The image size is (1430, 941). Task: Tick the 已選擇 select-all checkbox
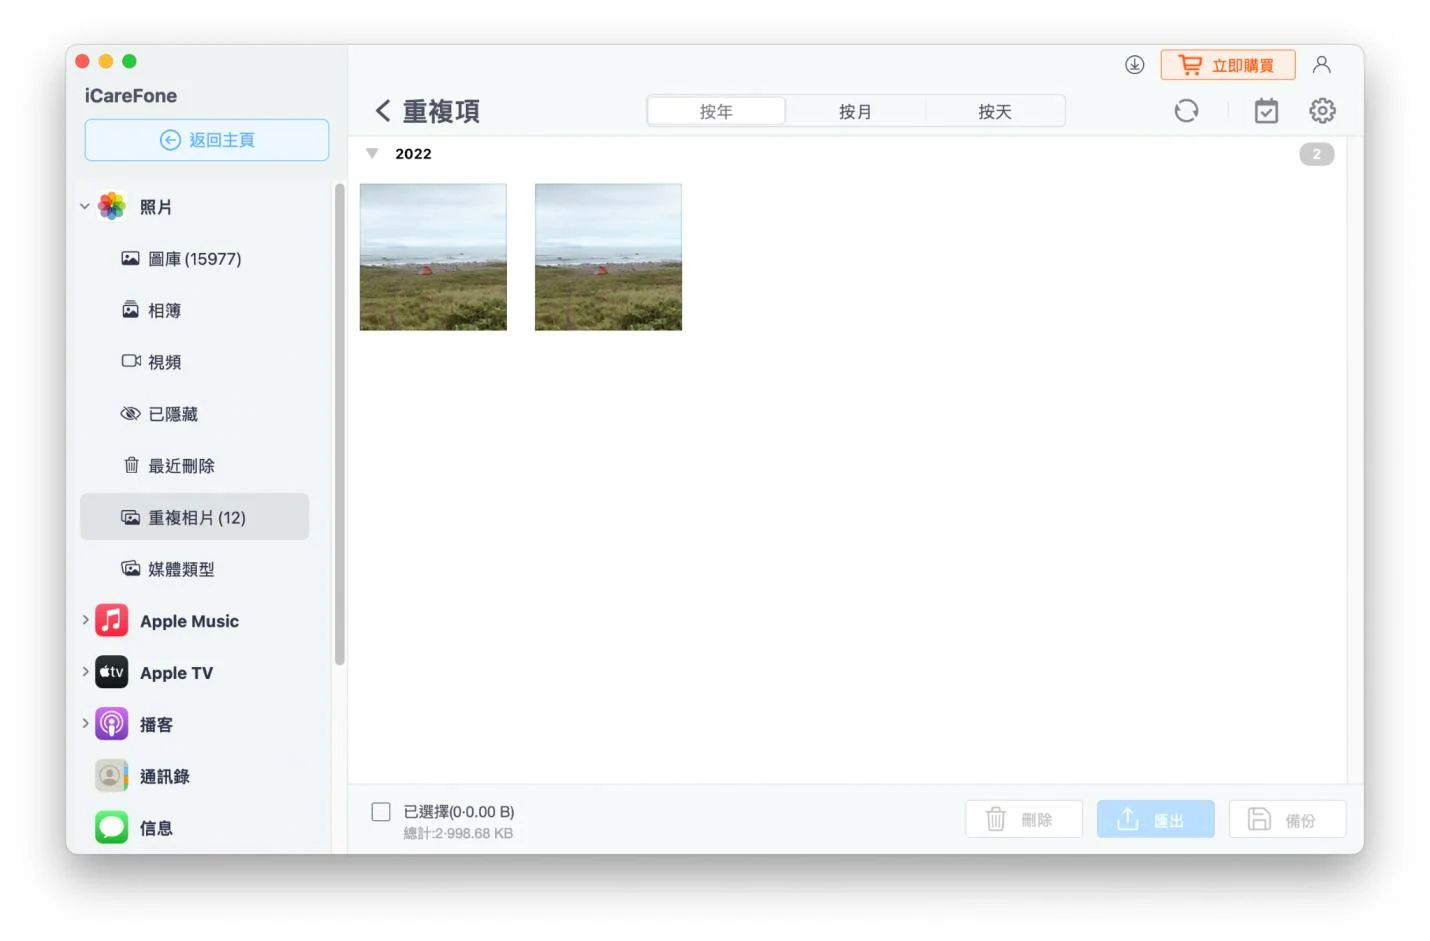pos(381,812)
